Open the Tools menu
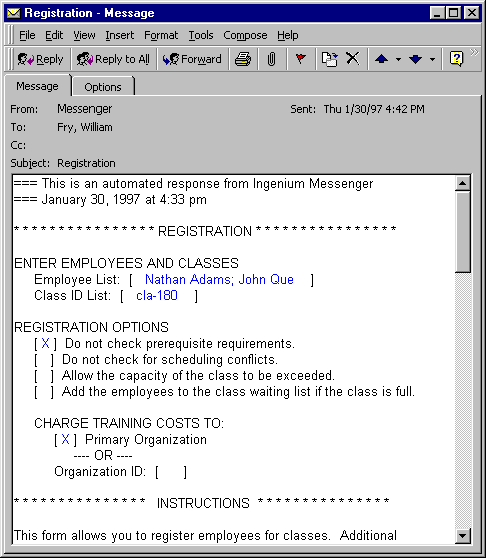 pos(201,35)
